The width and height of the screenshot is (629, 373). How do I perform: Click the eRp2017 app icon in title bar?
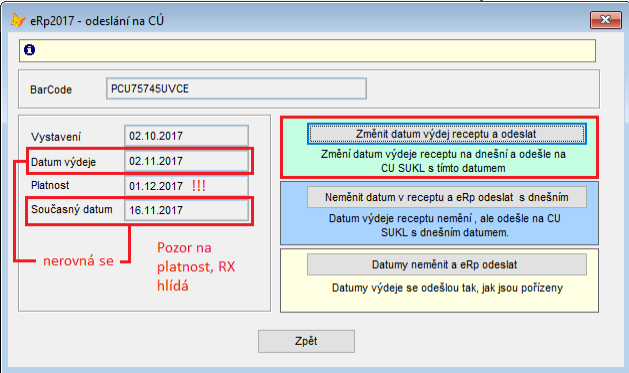click(x=18, y=20)
